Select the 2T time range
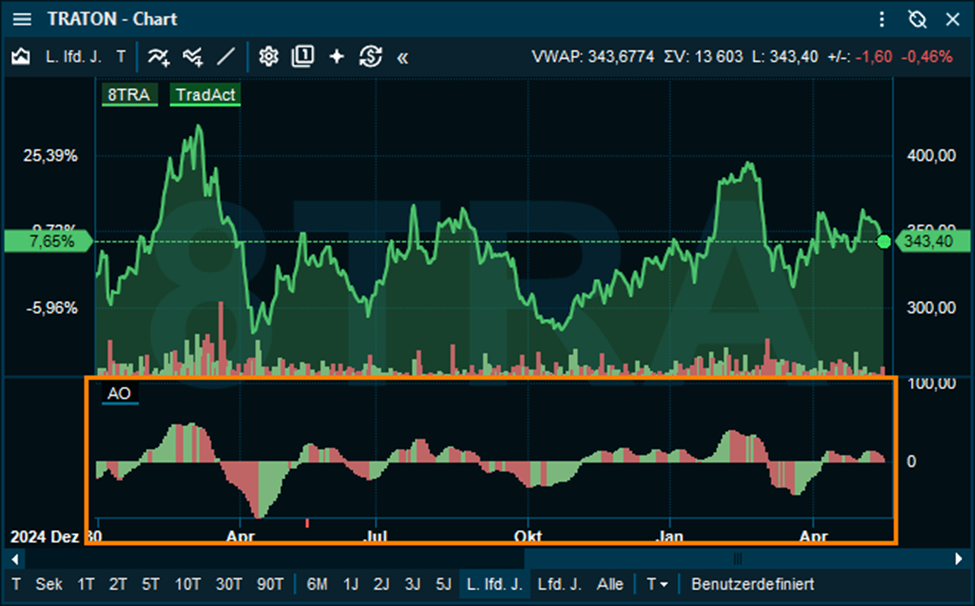The image size is (975, 606). 118,584
